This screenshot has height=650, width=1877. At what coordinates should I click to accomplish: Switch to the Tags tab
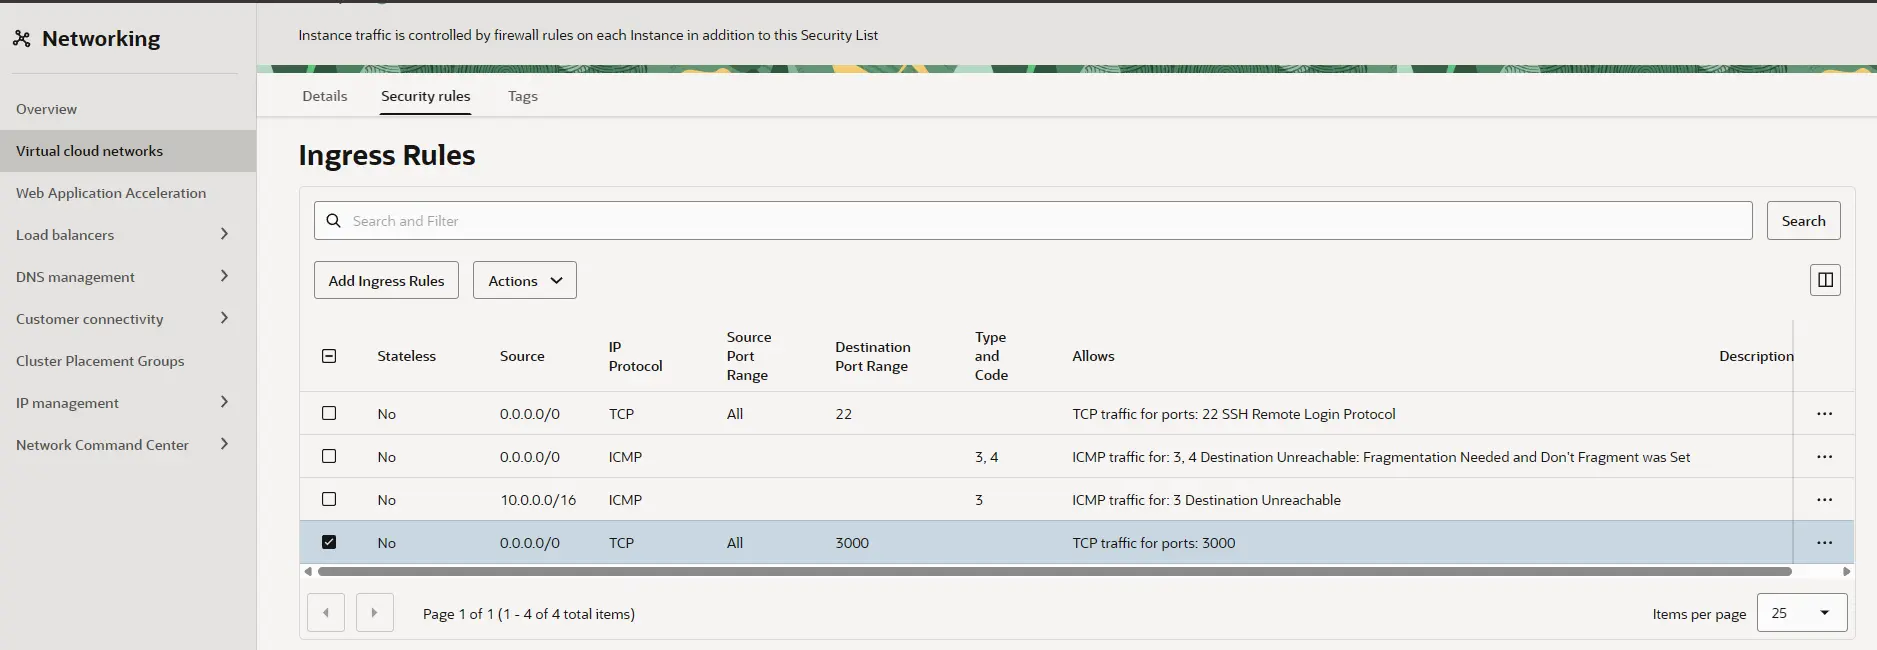click(x=522, y=96)
